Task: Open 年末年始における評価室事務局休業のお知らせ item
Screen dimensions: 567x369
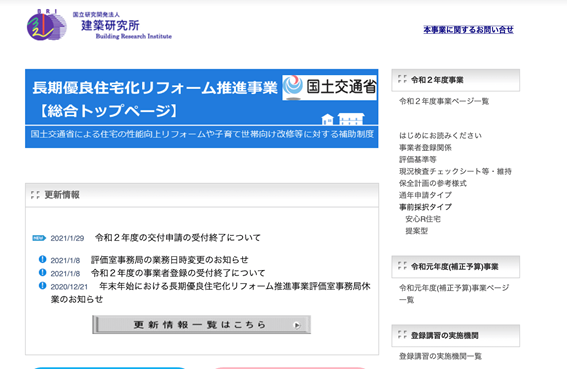Action: tap(210, 292)
